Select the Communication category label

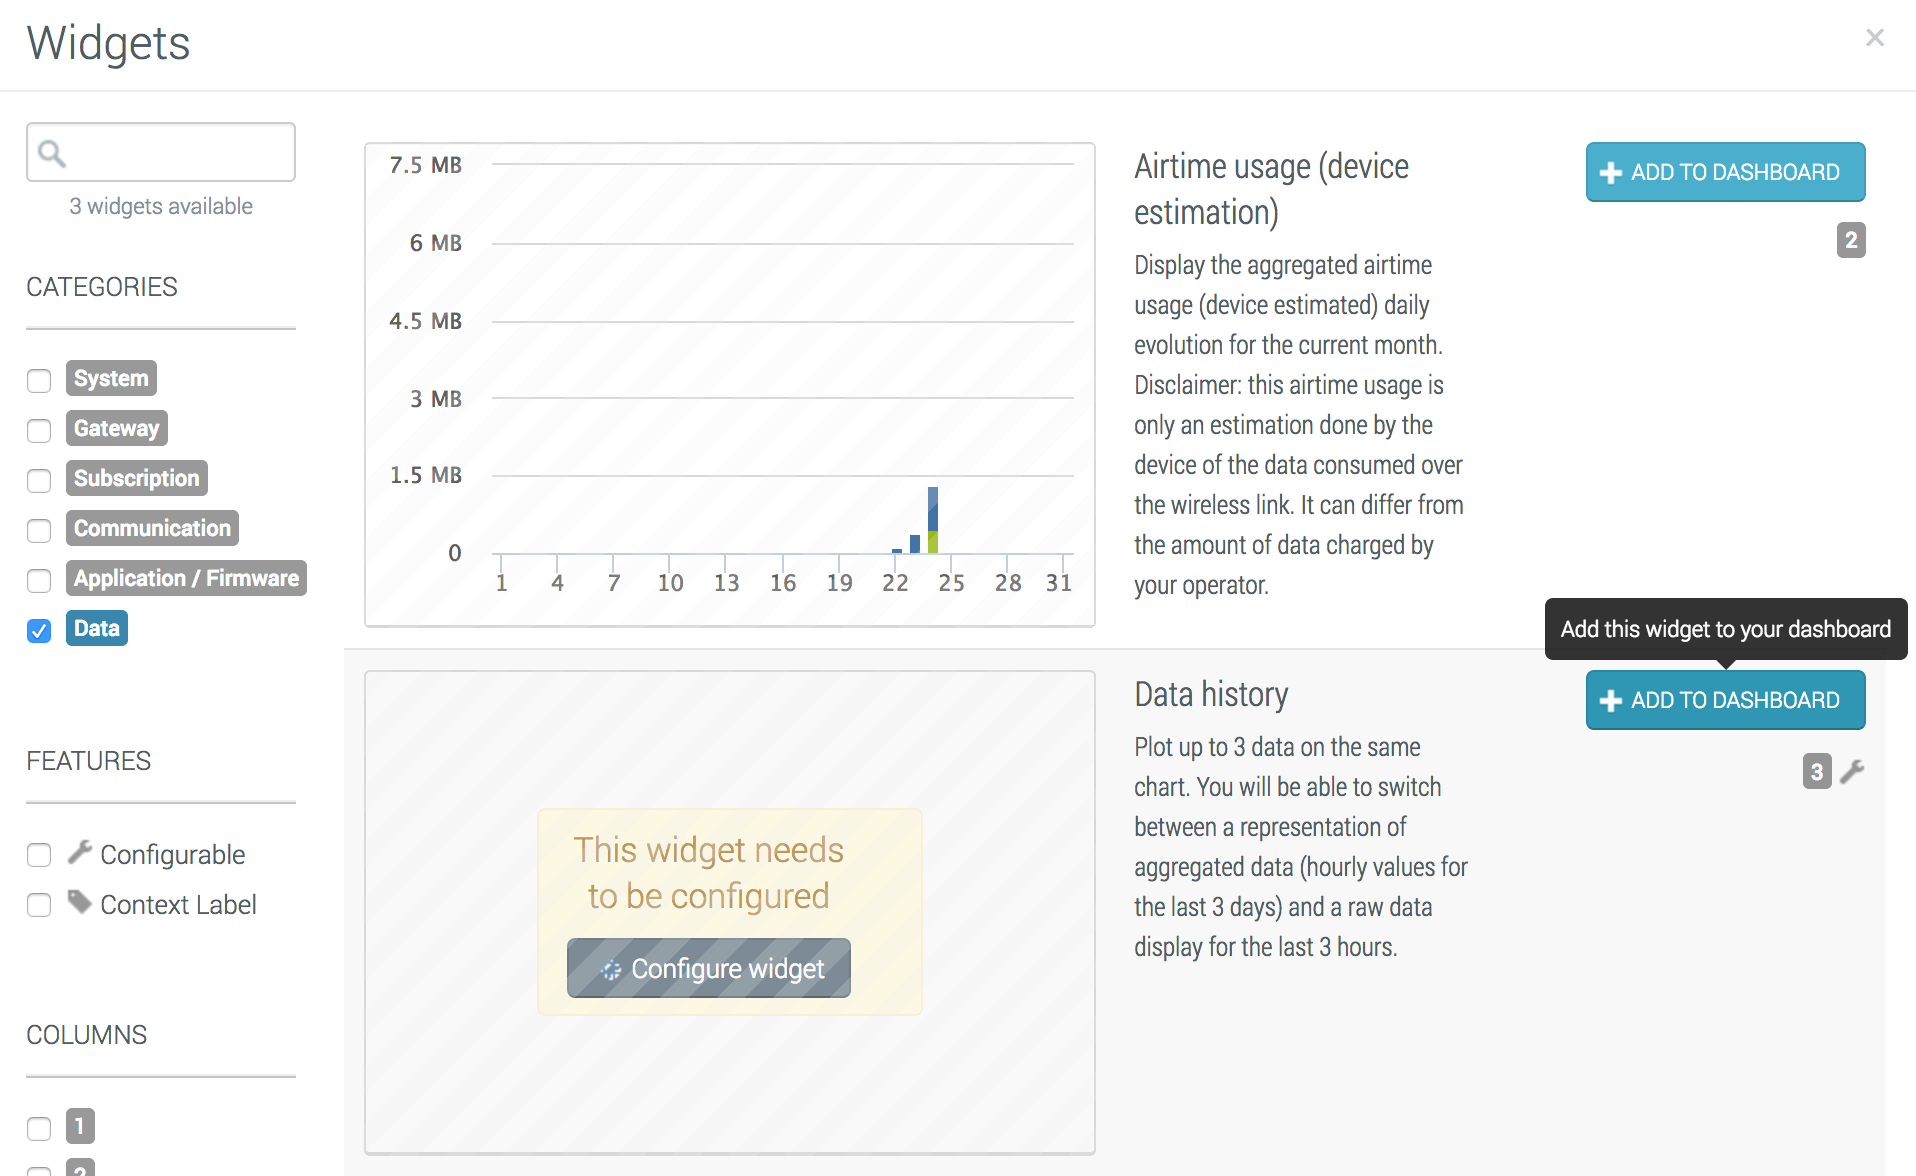tap(152, 528)
